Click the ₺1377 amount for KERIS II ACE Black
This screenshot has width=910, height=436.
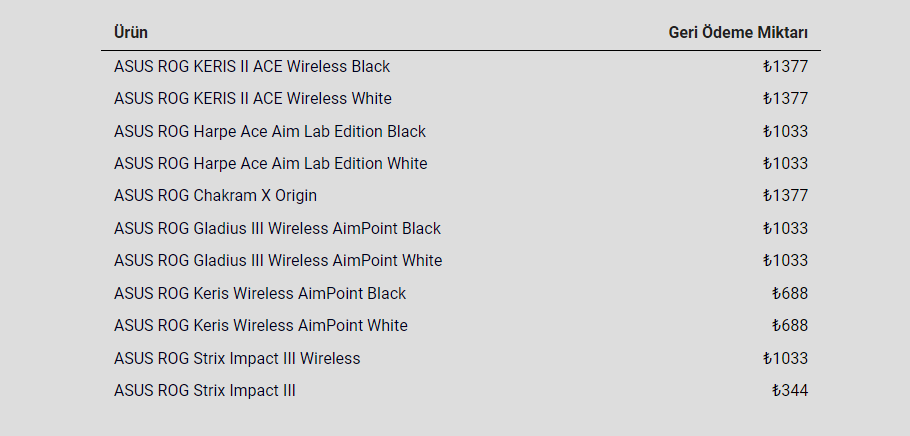[x=785, y=67]
